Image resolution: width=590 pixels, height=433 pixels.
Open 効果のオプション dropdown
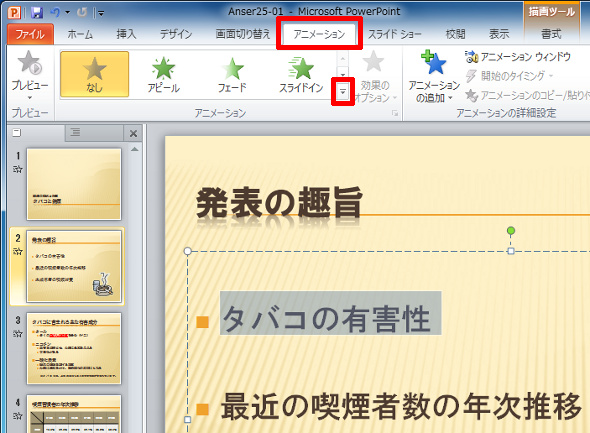(375, 77)
